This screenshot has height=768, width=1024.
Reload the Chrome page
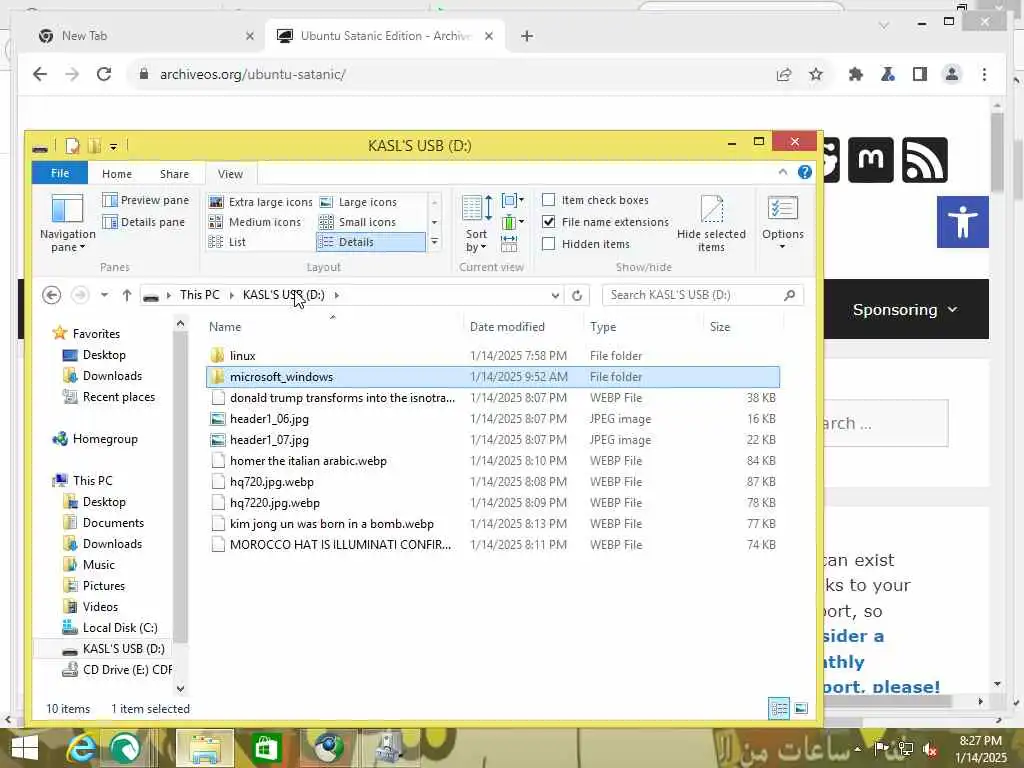click(104, 74)
